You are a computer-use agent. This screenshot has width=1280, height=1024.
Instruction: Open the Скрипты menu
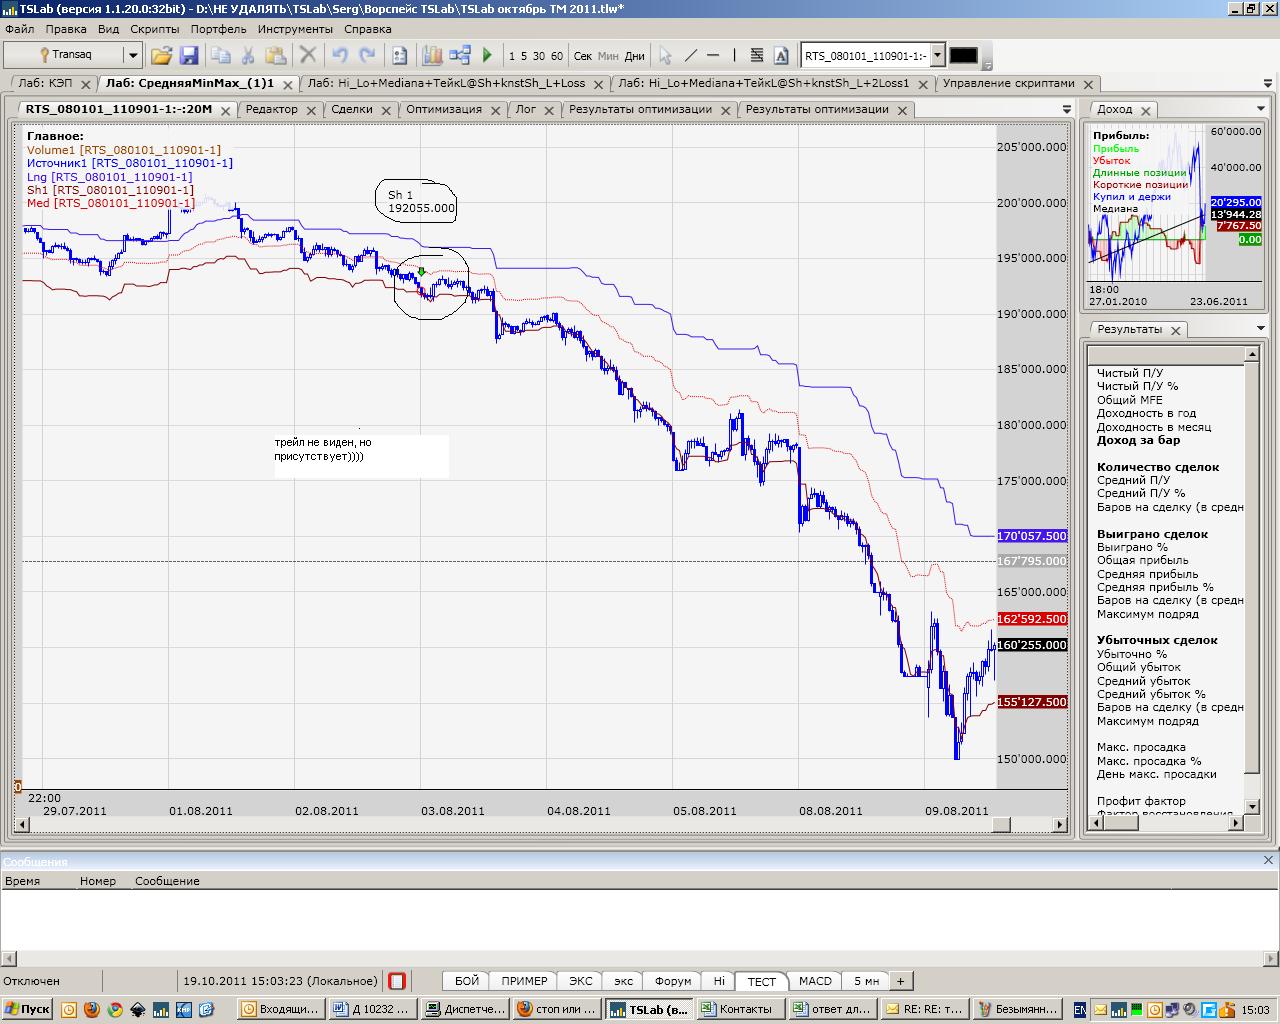pos(155,29)
